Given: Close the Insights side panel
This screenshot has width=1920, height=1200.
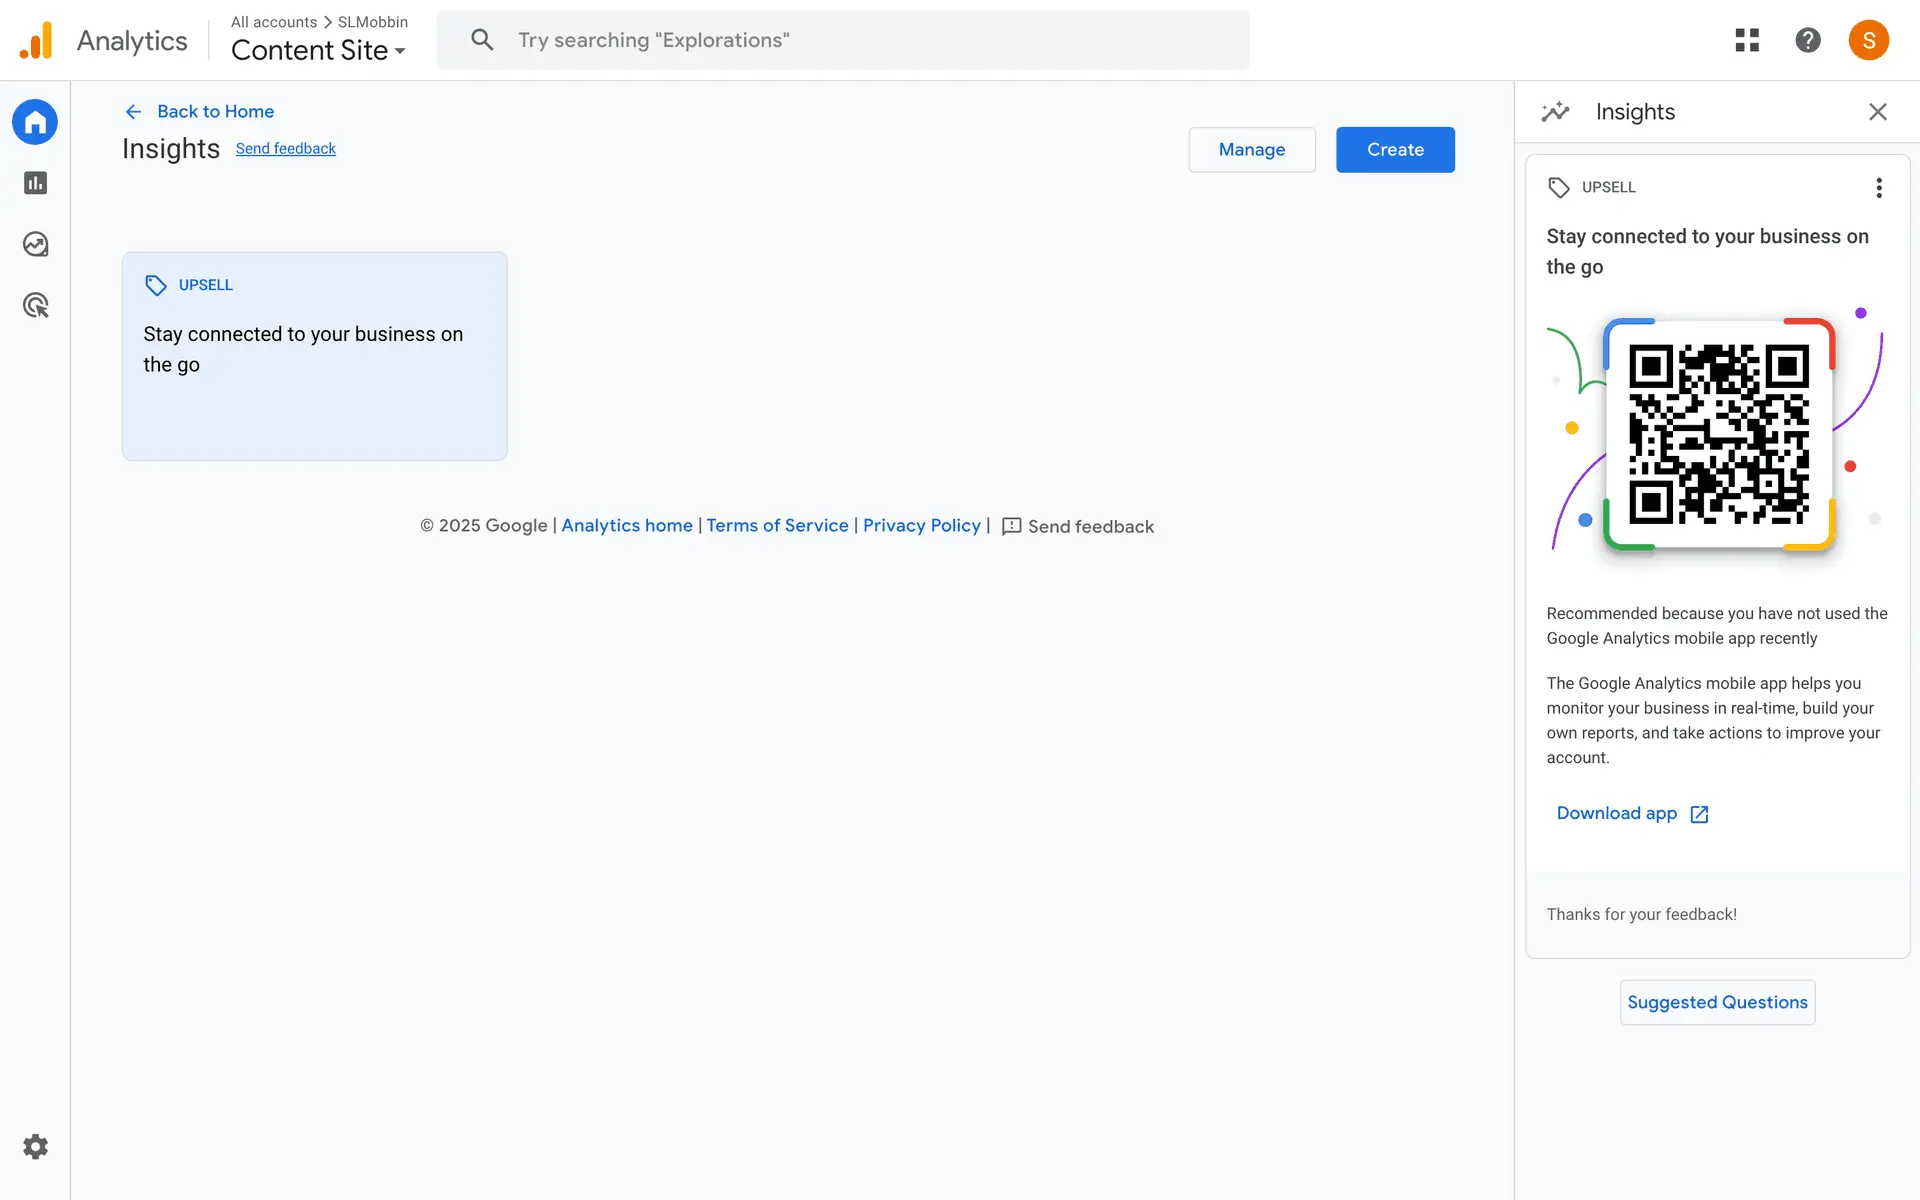Looking at the screenshot, I should coord(1877,112).
